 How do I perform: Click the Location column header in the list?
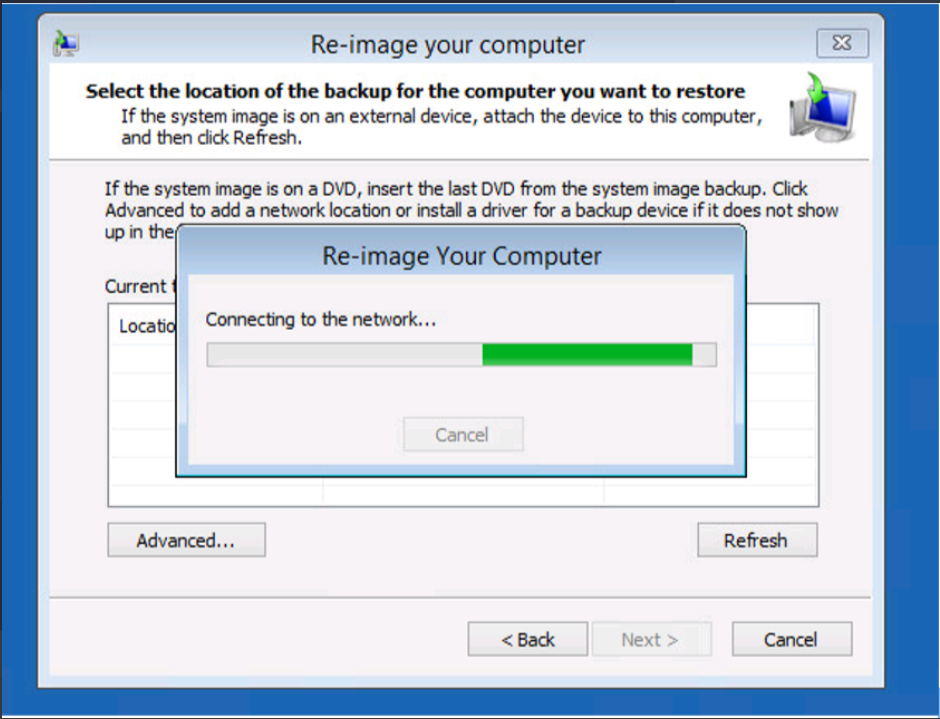pos(147,326)
